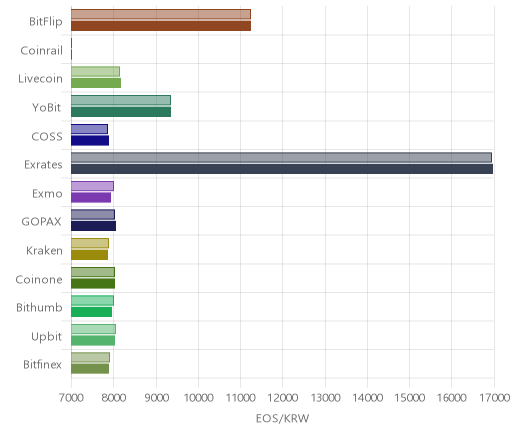
Task: Click the bright green Bithumb bar
Action: 92,312
